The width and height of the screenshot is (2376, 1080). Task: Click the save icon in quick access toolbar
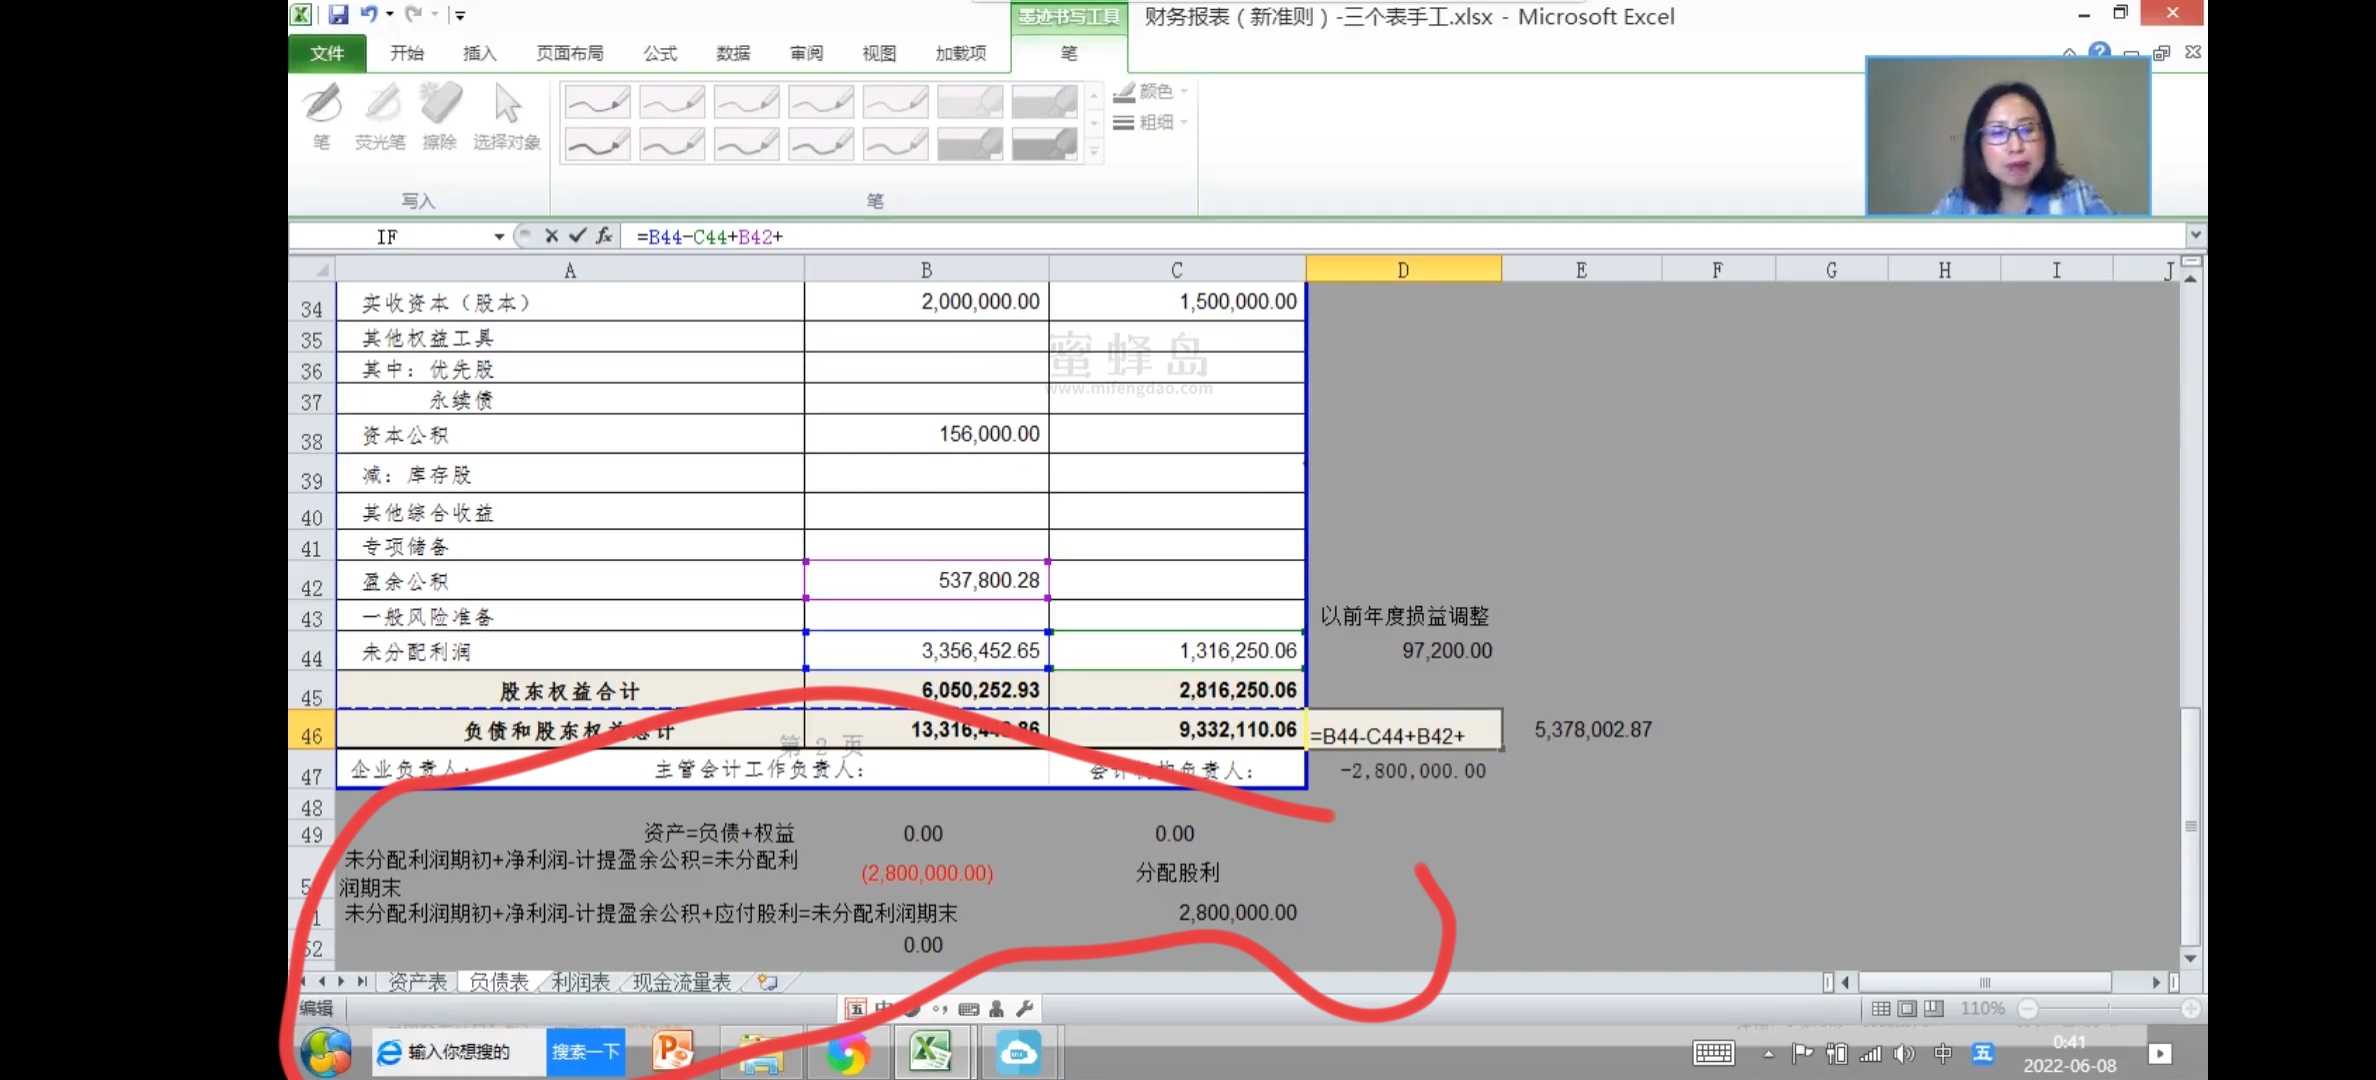338,14
